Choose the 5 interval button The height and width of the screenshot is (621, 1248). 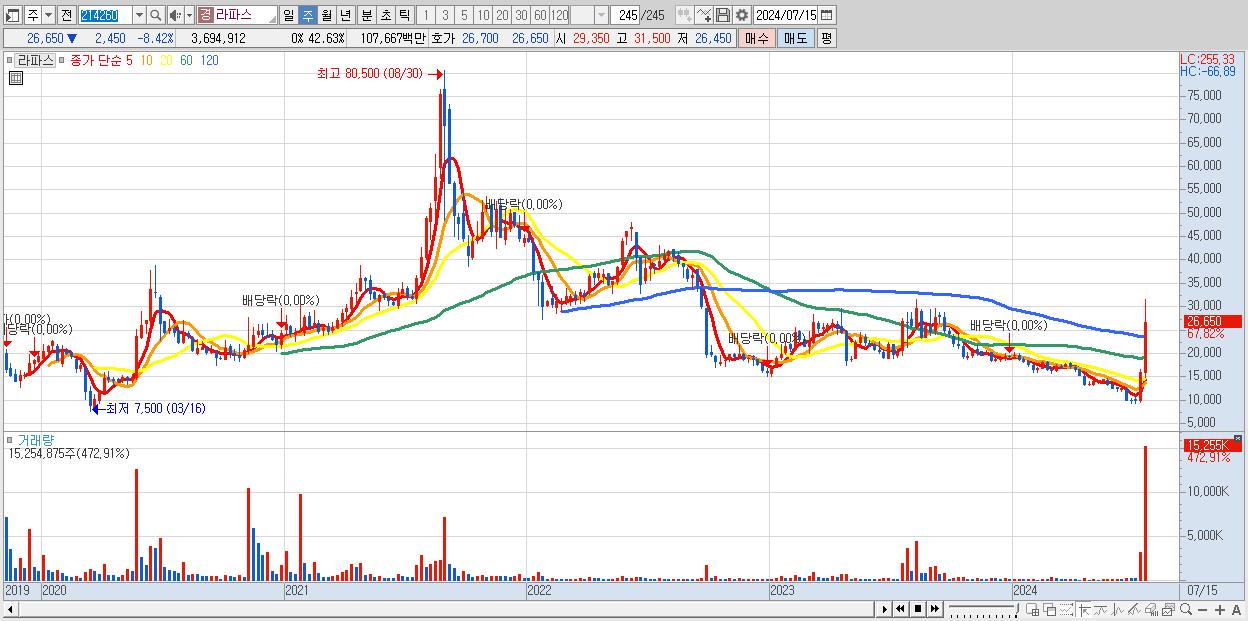click(464, 15)
